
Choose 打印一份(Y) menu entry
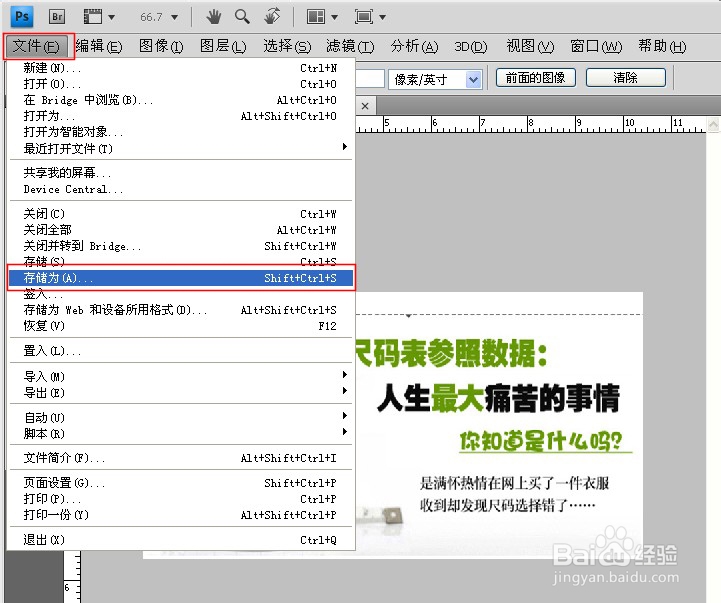coord(180,515)
